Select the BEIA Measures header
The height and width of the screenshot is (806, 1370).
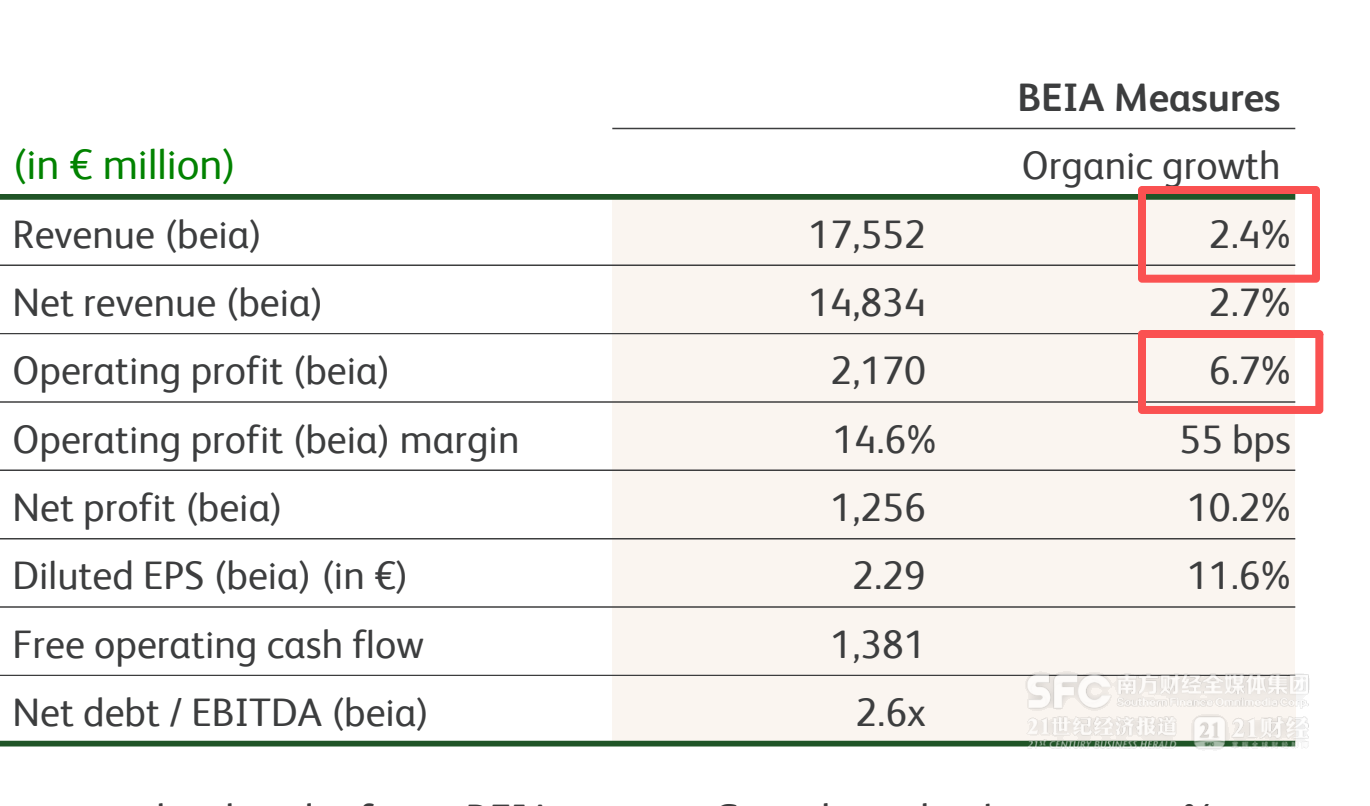click(1149, 98)
